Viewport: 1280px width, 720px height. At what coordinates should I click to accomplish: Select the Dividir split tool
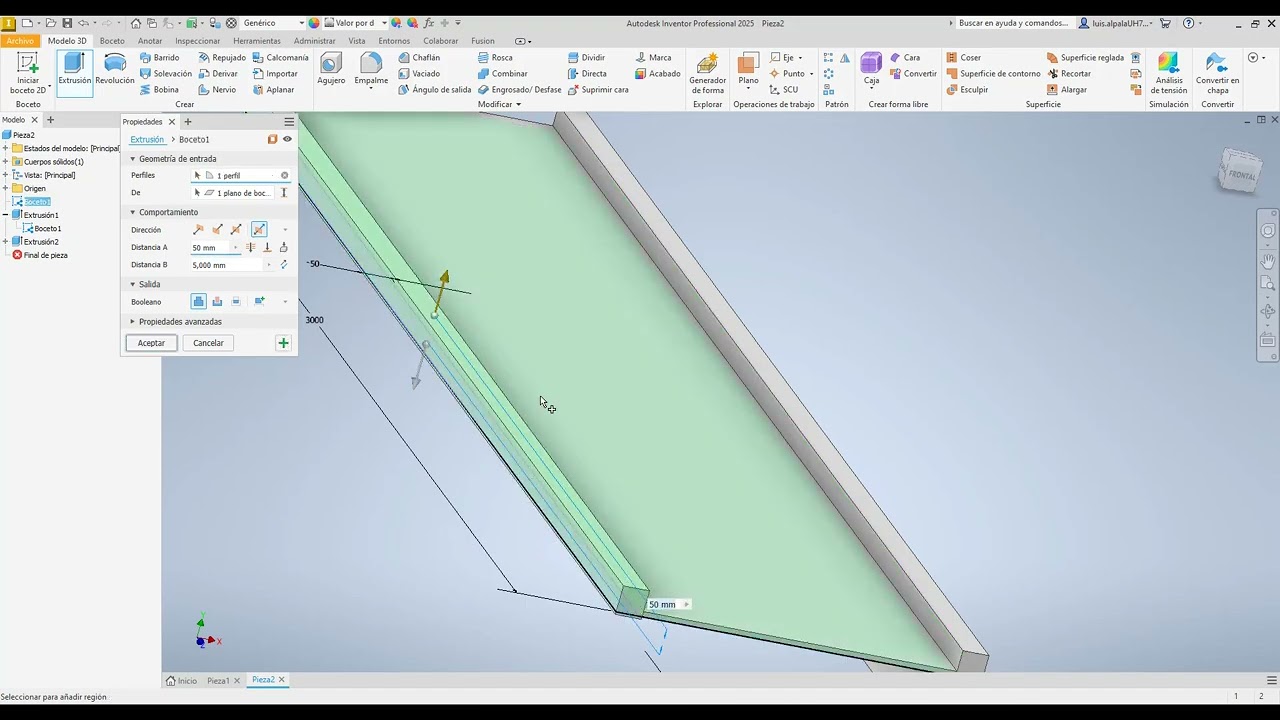(x=586, y=58)
